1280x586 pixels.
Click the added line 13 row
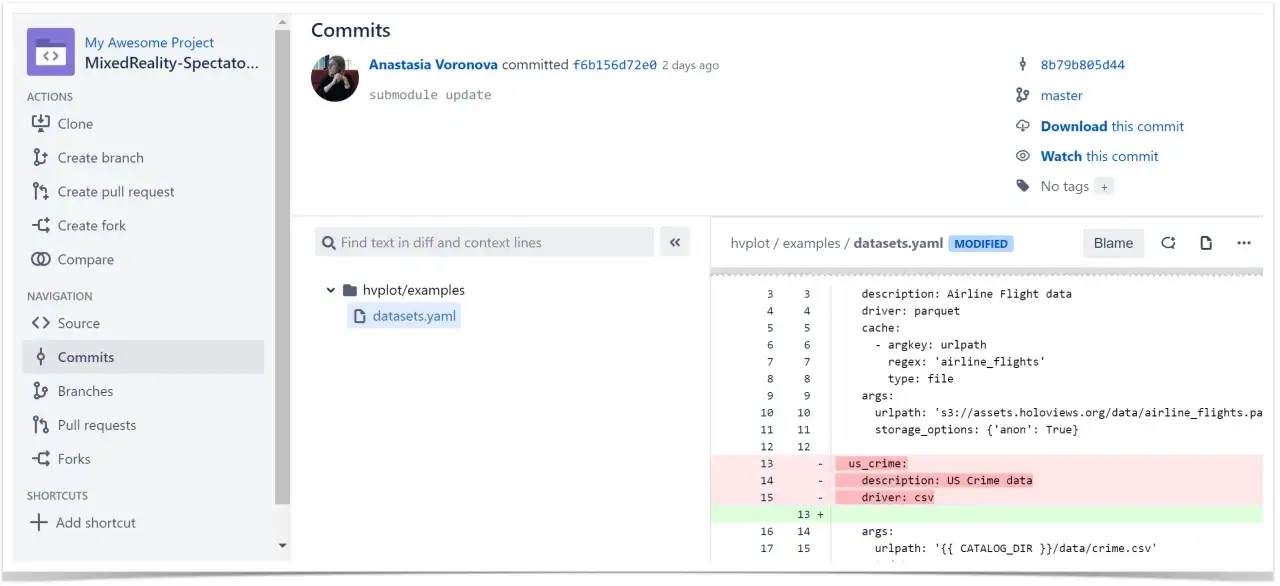987,514
